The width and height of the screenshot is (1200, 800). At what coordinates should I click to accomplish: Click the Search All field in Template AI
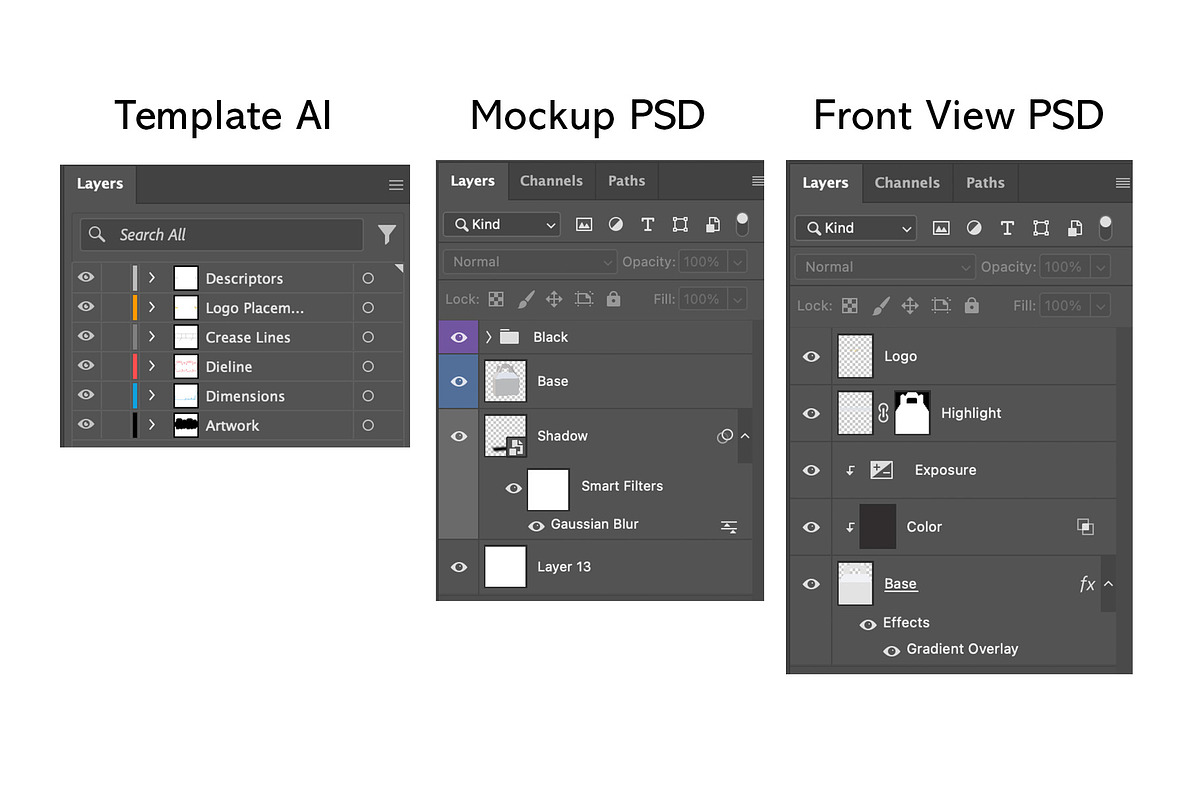pyautogui.click(x=222, y=235)
